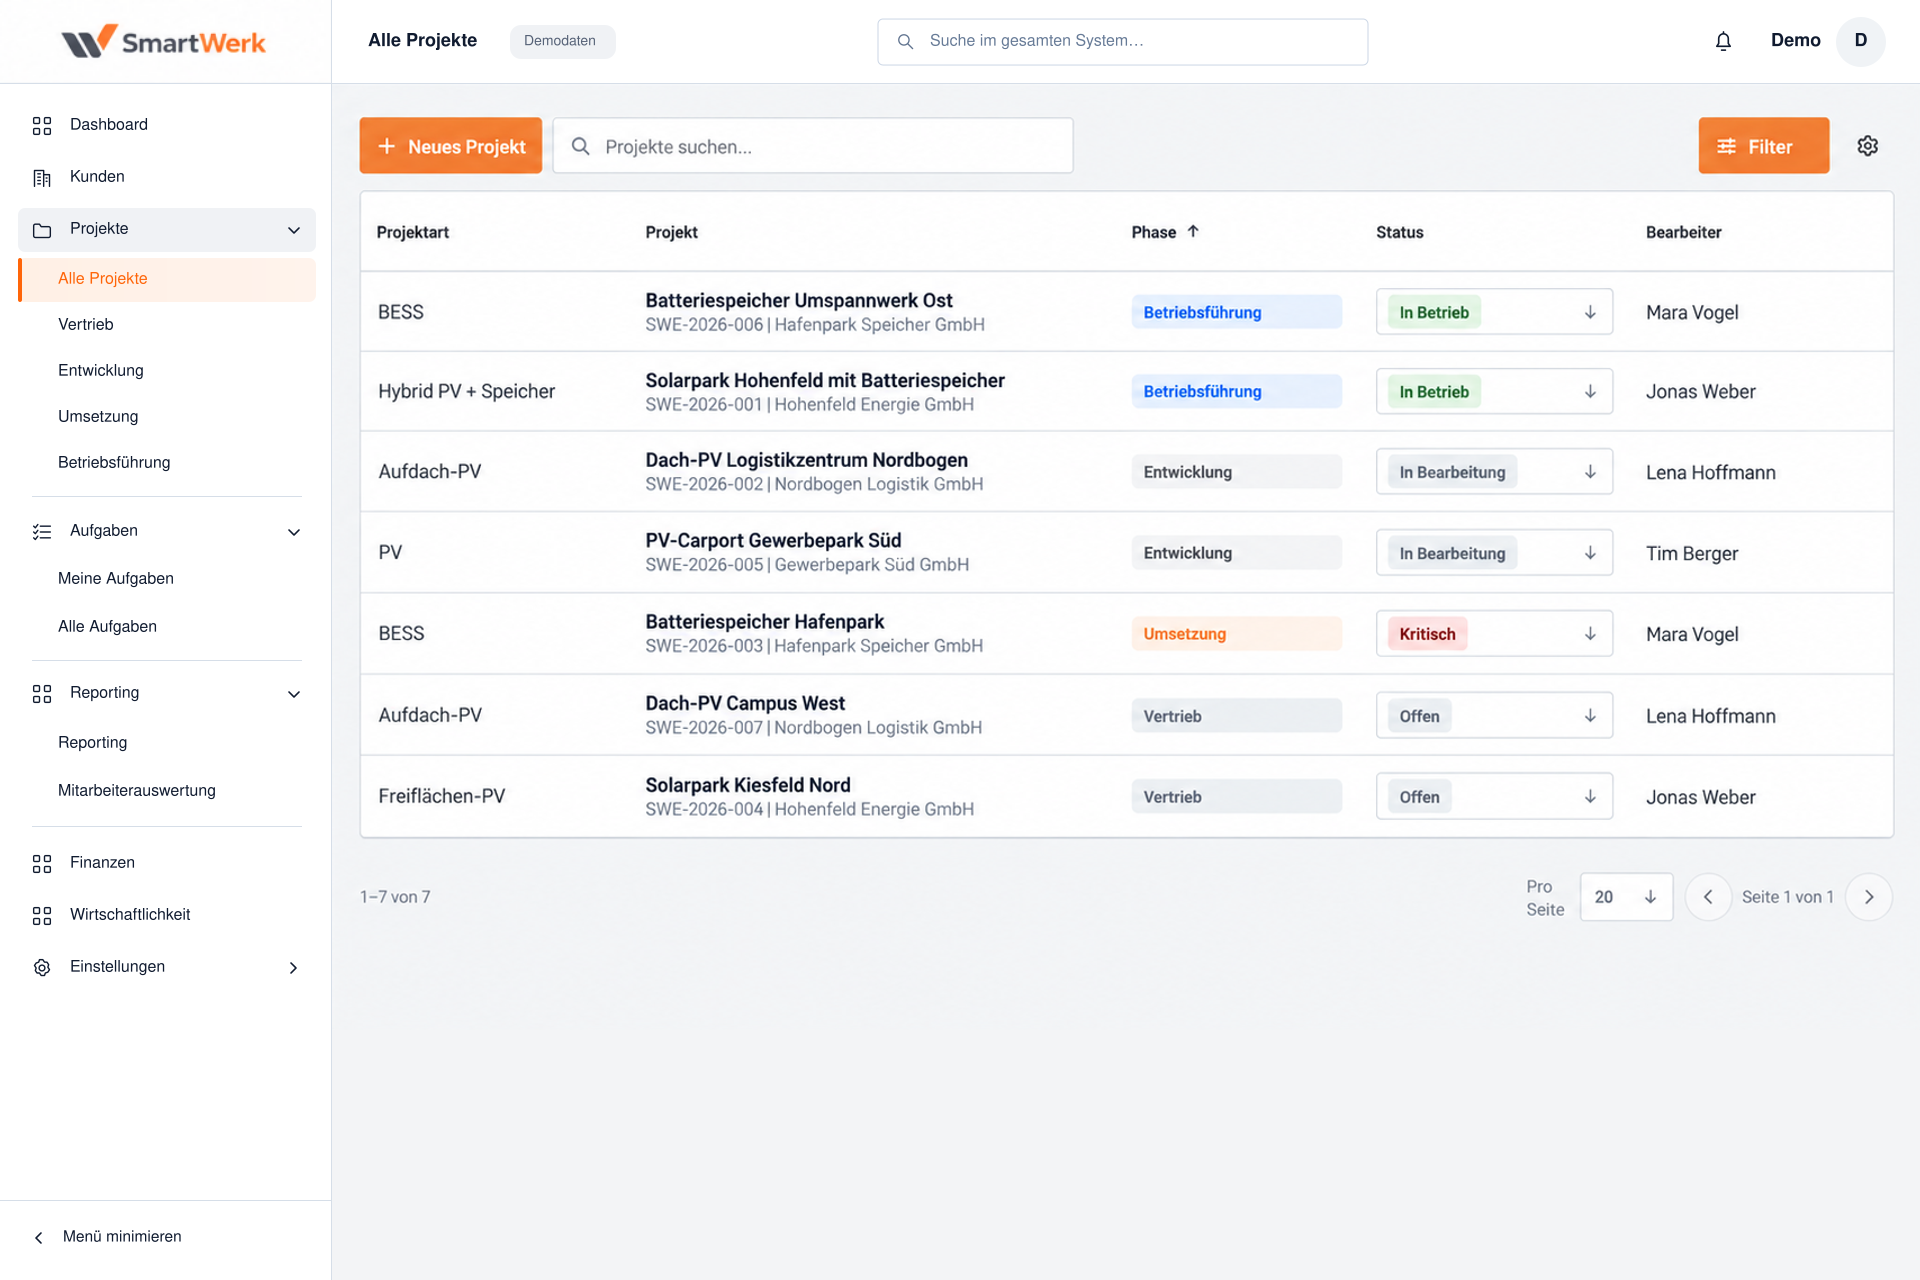Open status dropdown for Solarpark Kiesfeld Nord
This screenshot has height=1280, width=1920.
[1494, 797]
